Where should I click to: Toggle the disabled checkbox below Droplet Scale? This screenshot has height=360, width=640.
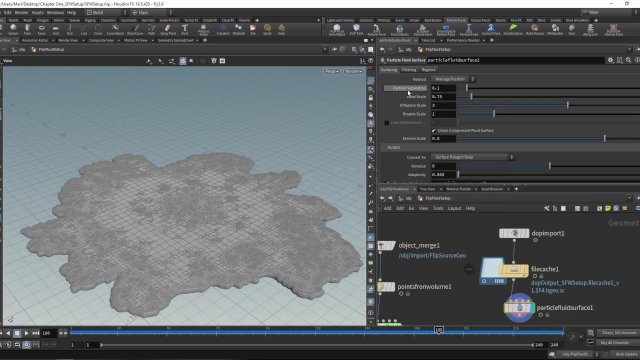pyautogui.click(x=387, y=123)
